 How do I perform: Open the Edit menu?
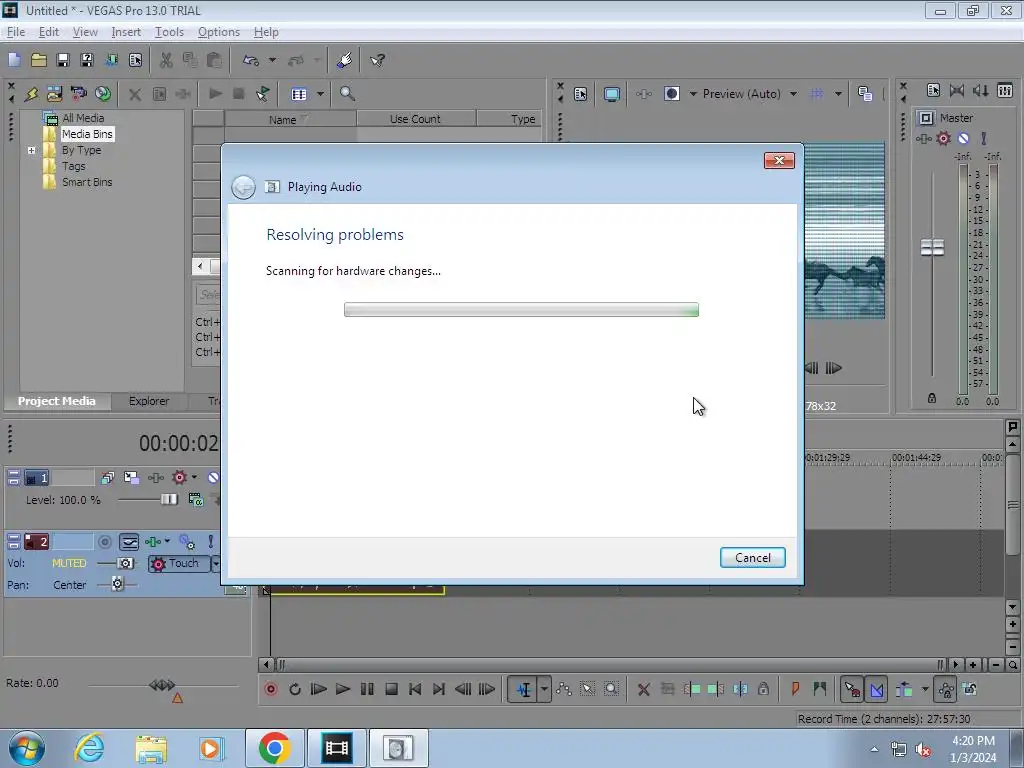click(49, 32)
